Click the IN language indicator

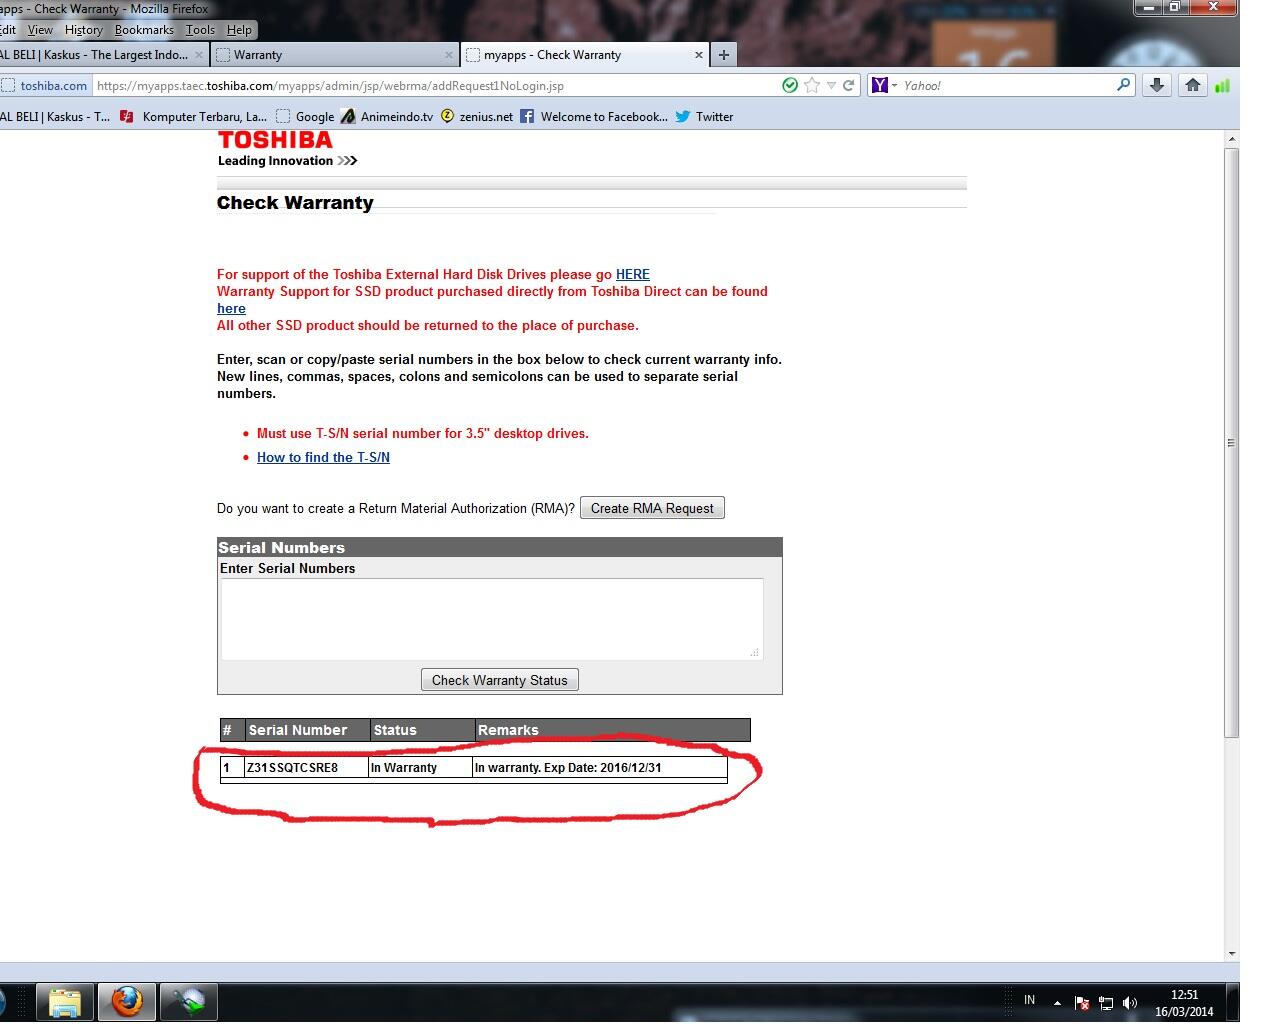click(1029, 1000)
